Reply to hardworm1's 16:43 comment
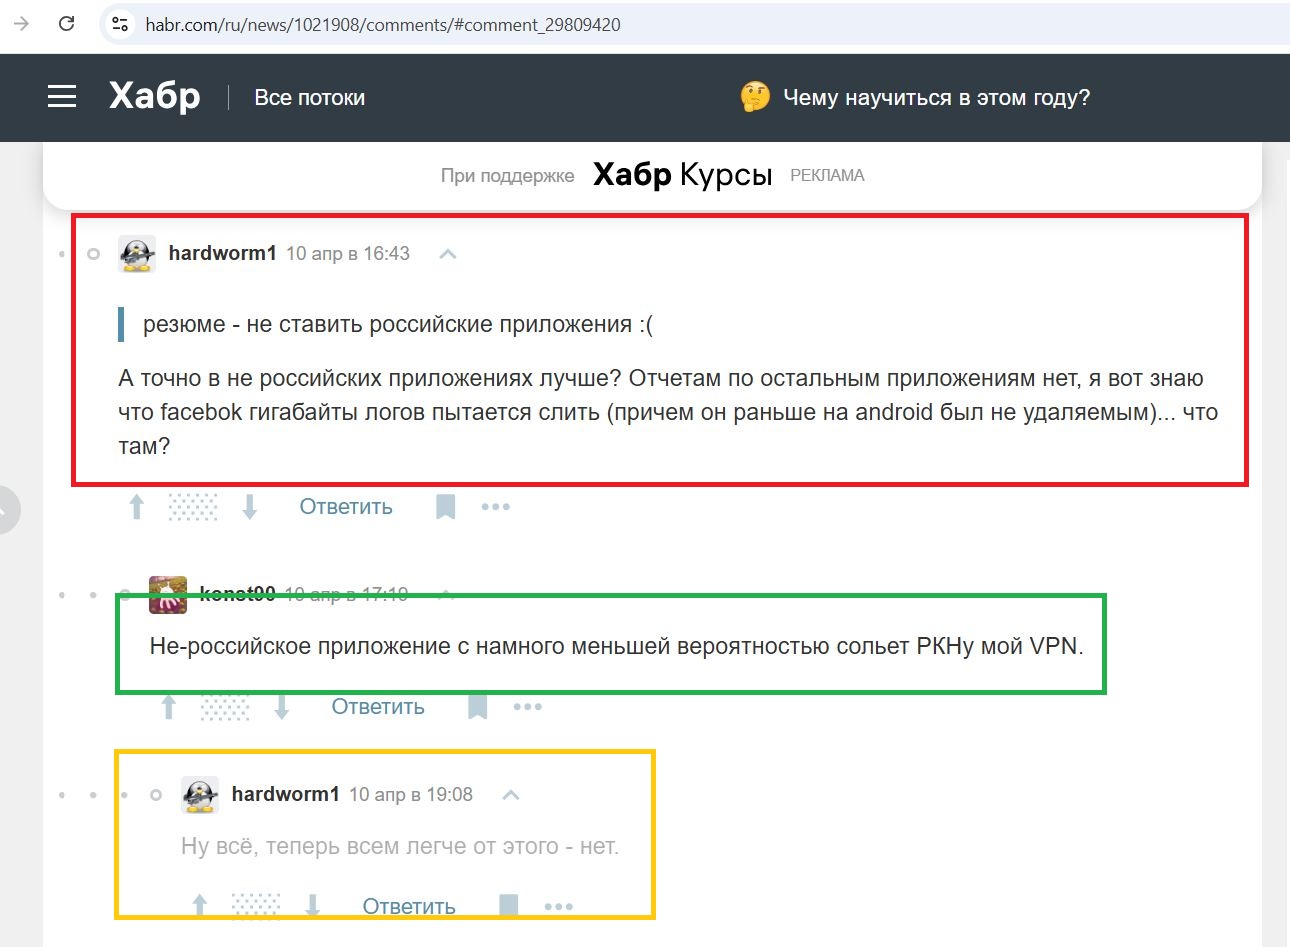 (346, 507)
